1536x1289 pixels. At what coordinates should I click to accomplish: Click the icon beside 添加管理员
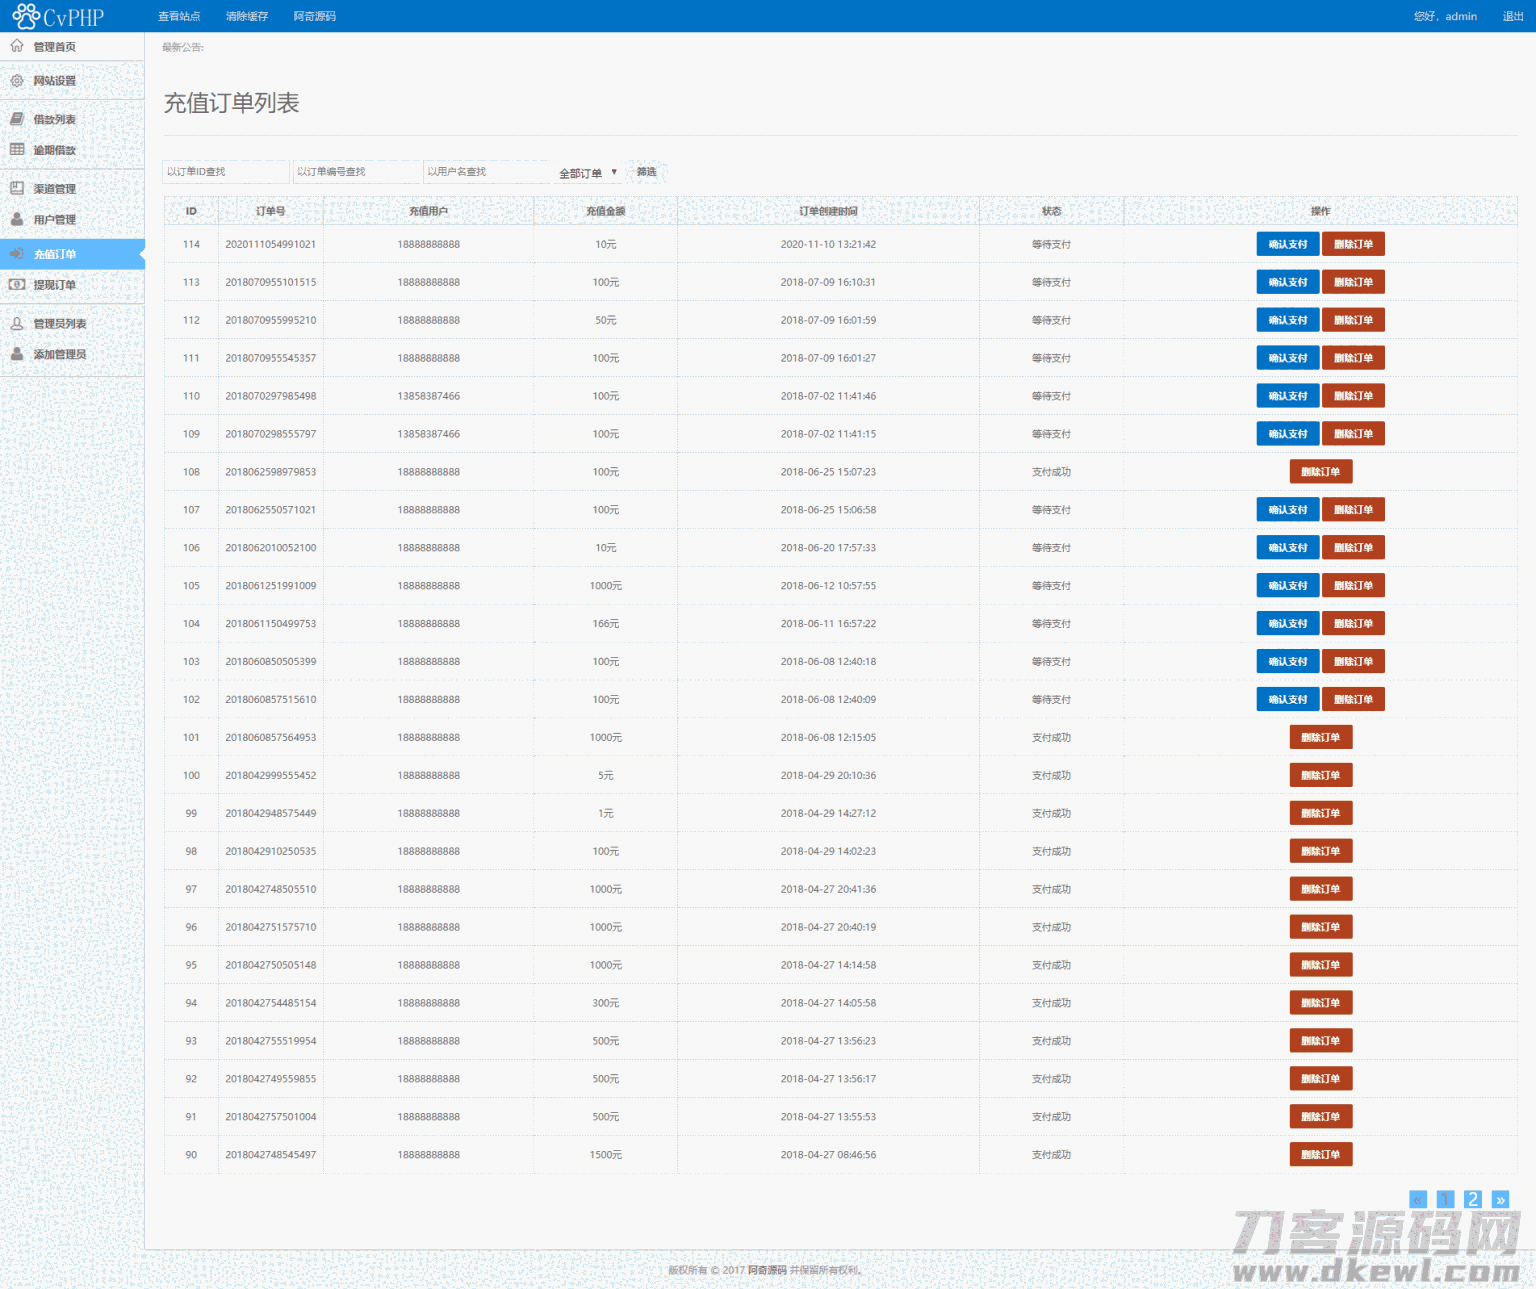[17, 354]
